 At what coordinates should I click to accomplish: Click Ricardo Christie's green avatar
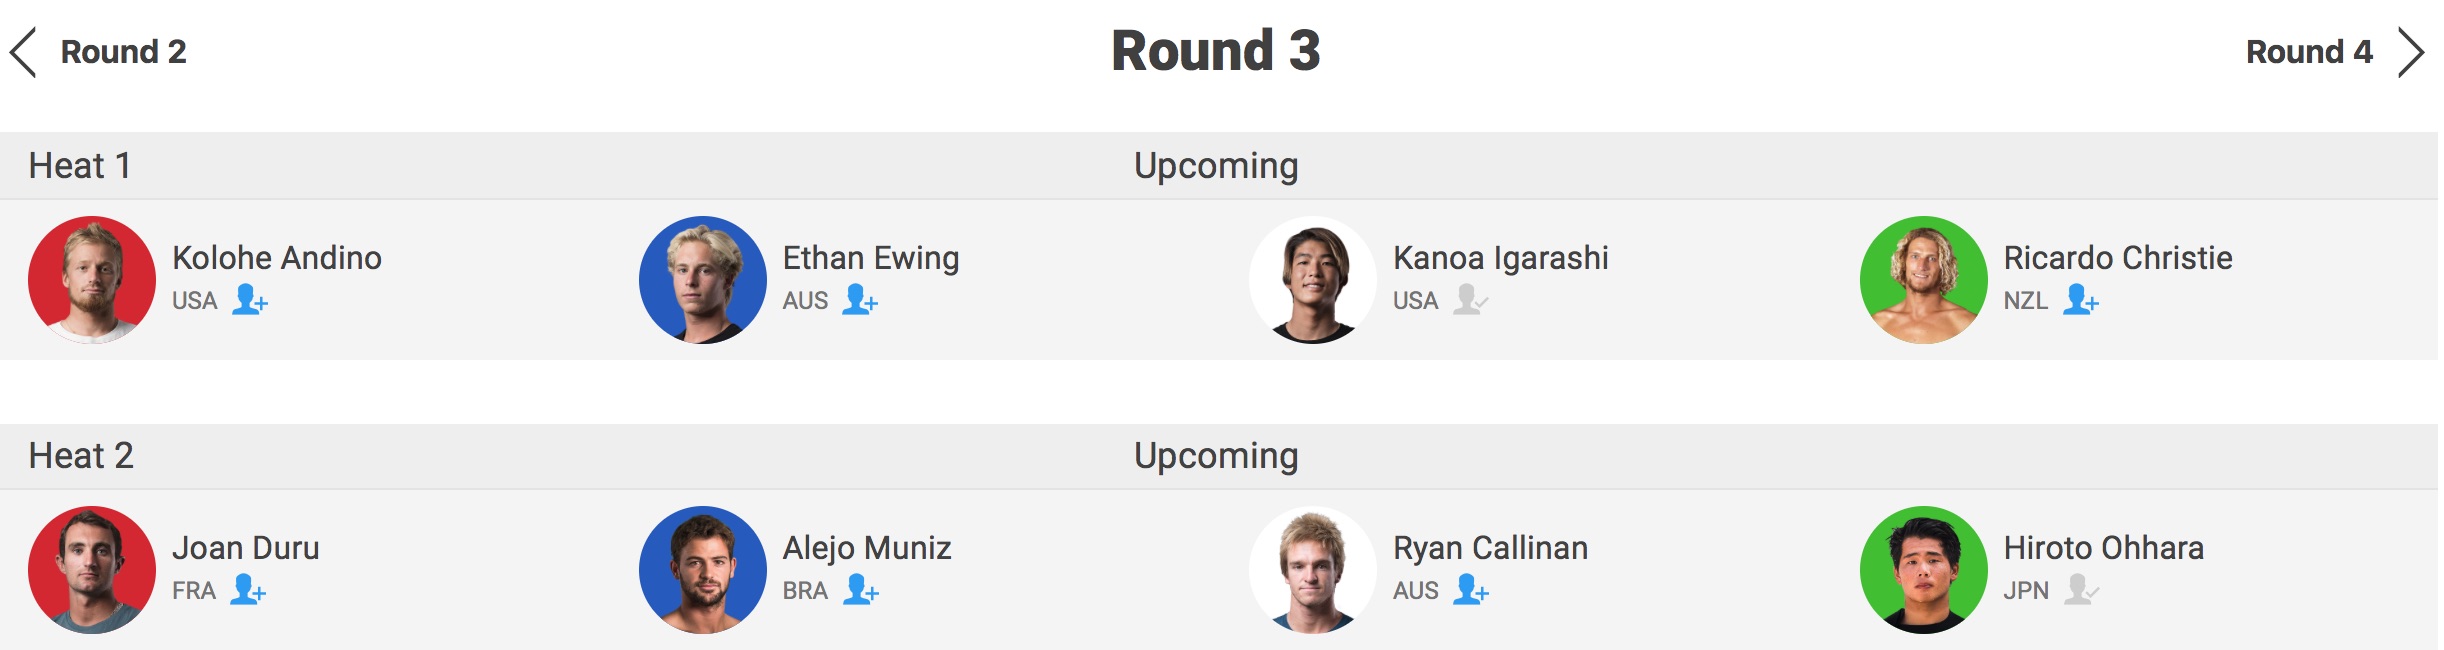(x=1923, y=280)
